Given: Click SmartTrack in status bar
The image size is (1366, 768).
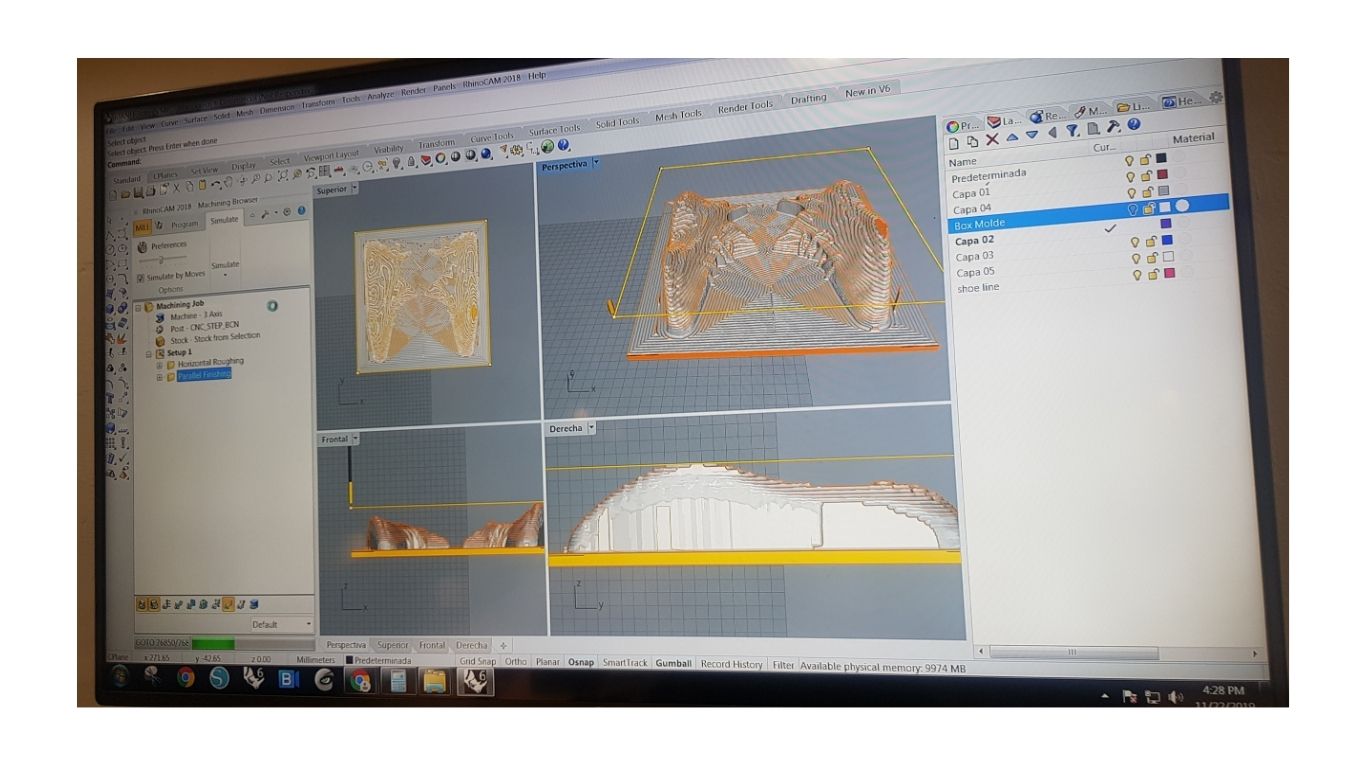Looking at the screenshot, I should pos(625,663).
